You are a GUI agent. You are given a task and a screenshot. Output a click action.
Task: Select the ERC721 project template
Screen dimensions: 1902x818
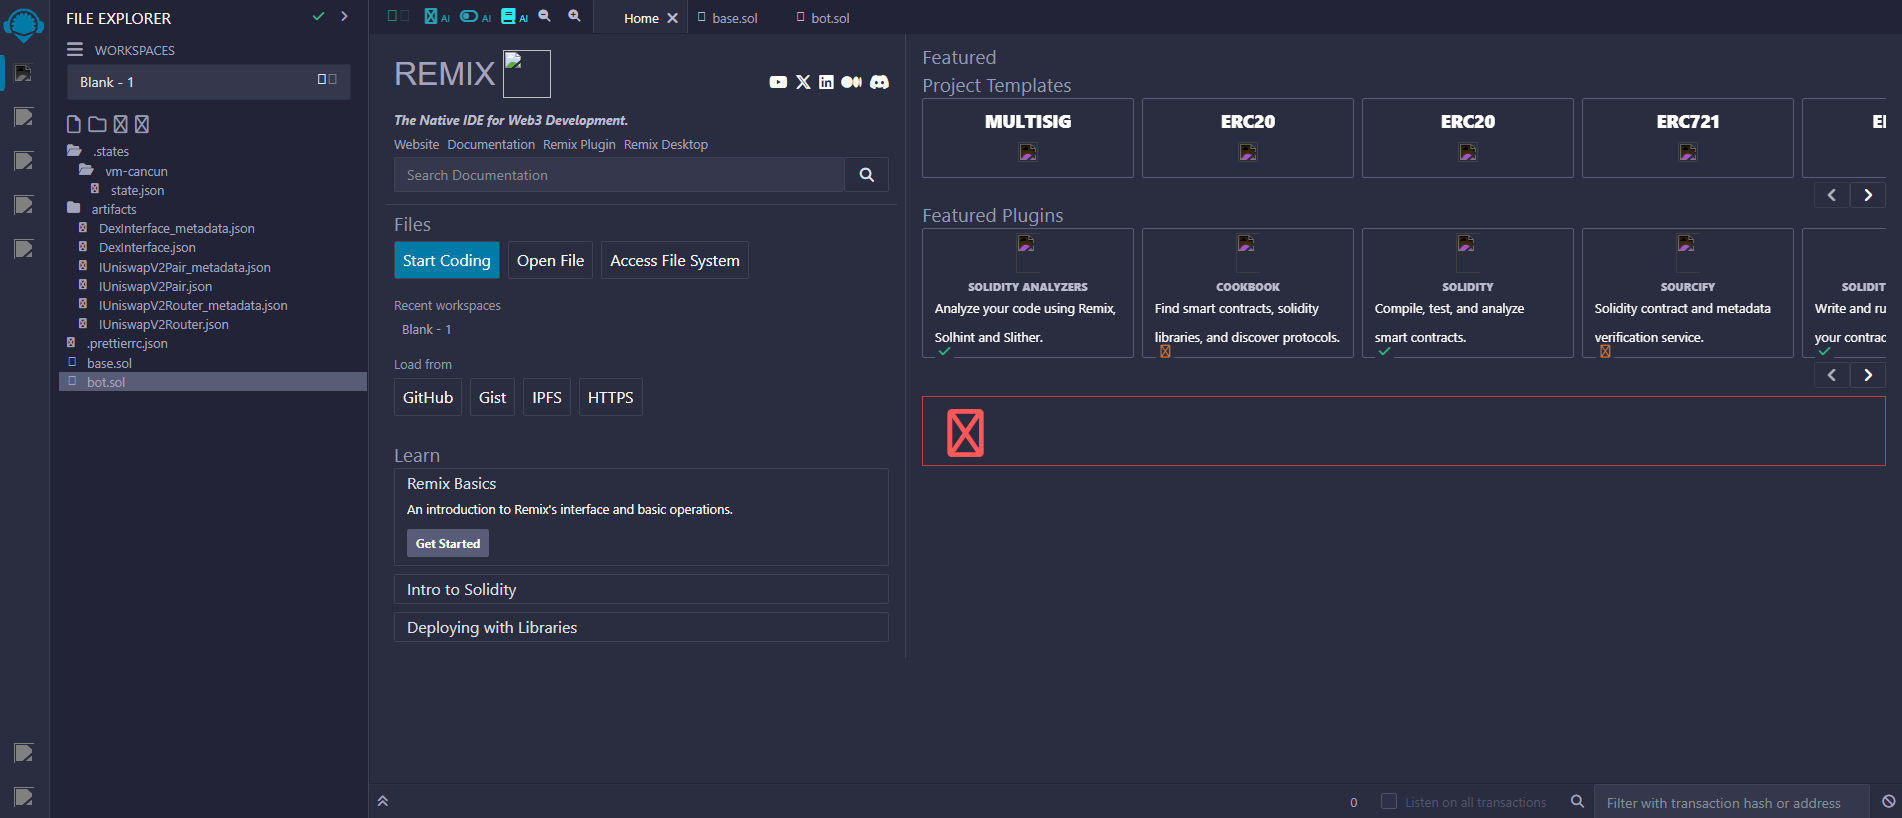point(1688,138)
